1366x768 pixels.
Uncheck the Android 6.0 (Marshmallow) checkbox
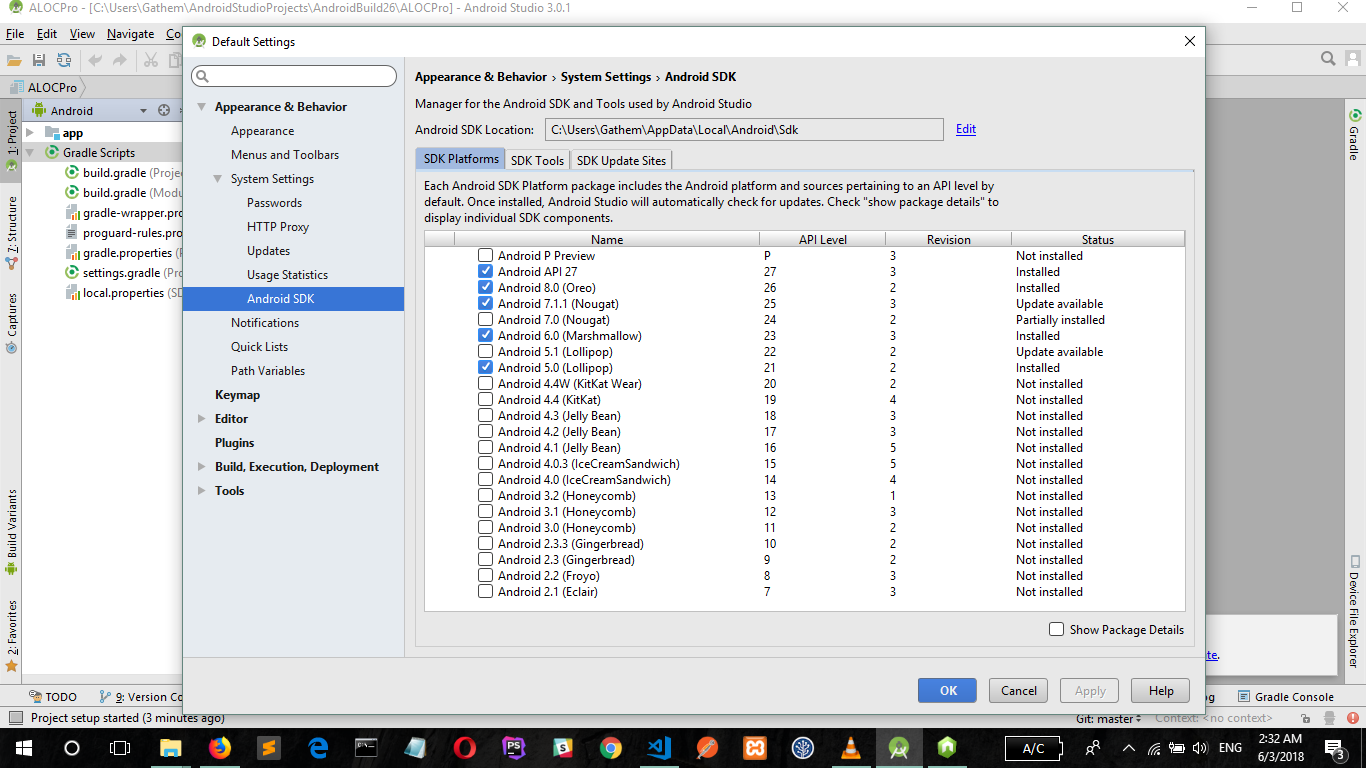click(485, 336)
